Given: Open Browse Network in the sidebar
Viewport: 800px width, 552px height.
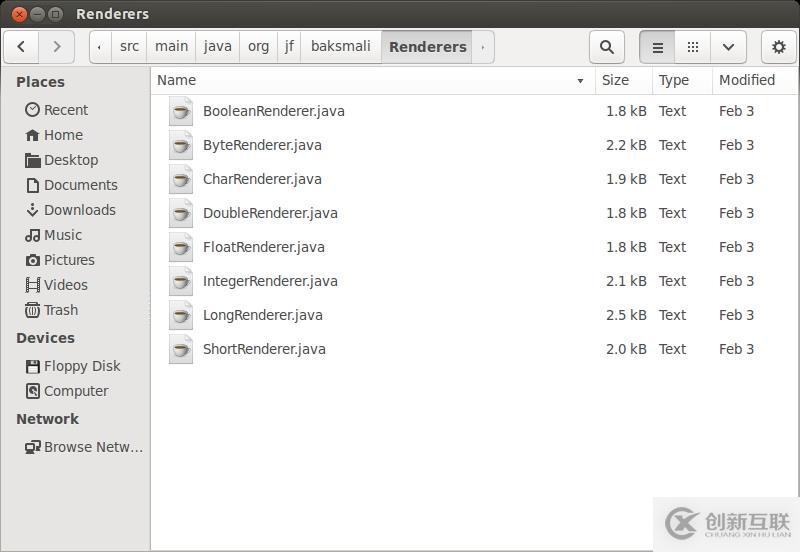Looking at the screenshot, I should 92,447.
